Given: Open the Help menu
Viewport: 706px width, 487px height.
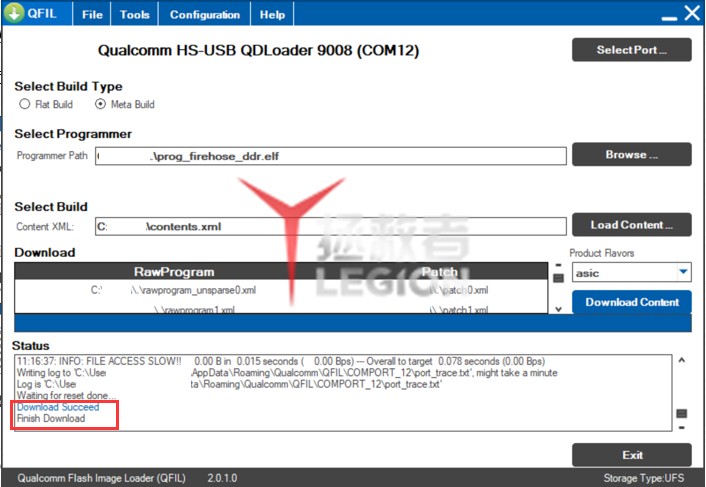Looking at the screenshot, I should pos(272,14).
